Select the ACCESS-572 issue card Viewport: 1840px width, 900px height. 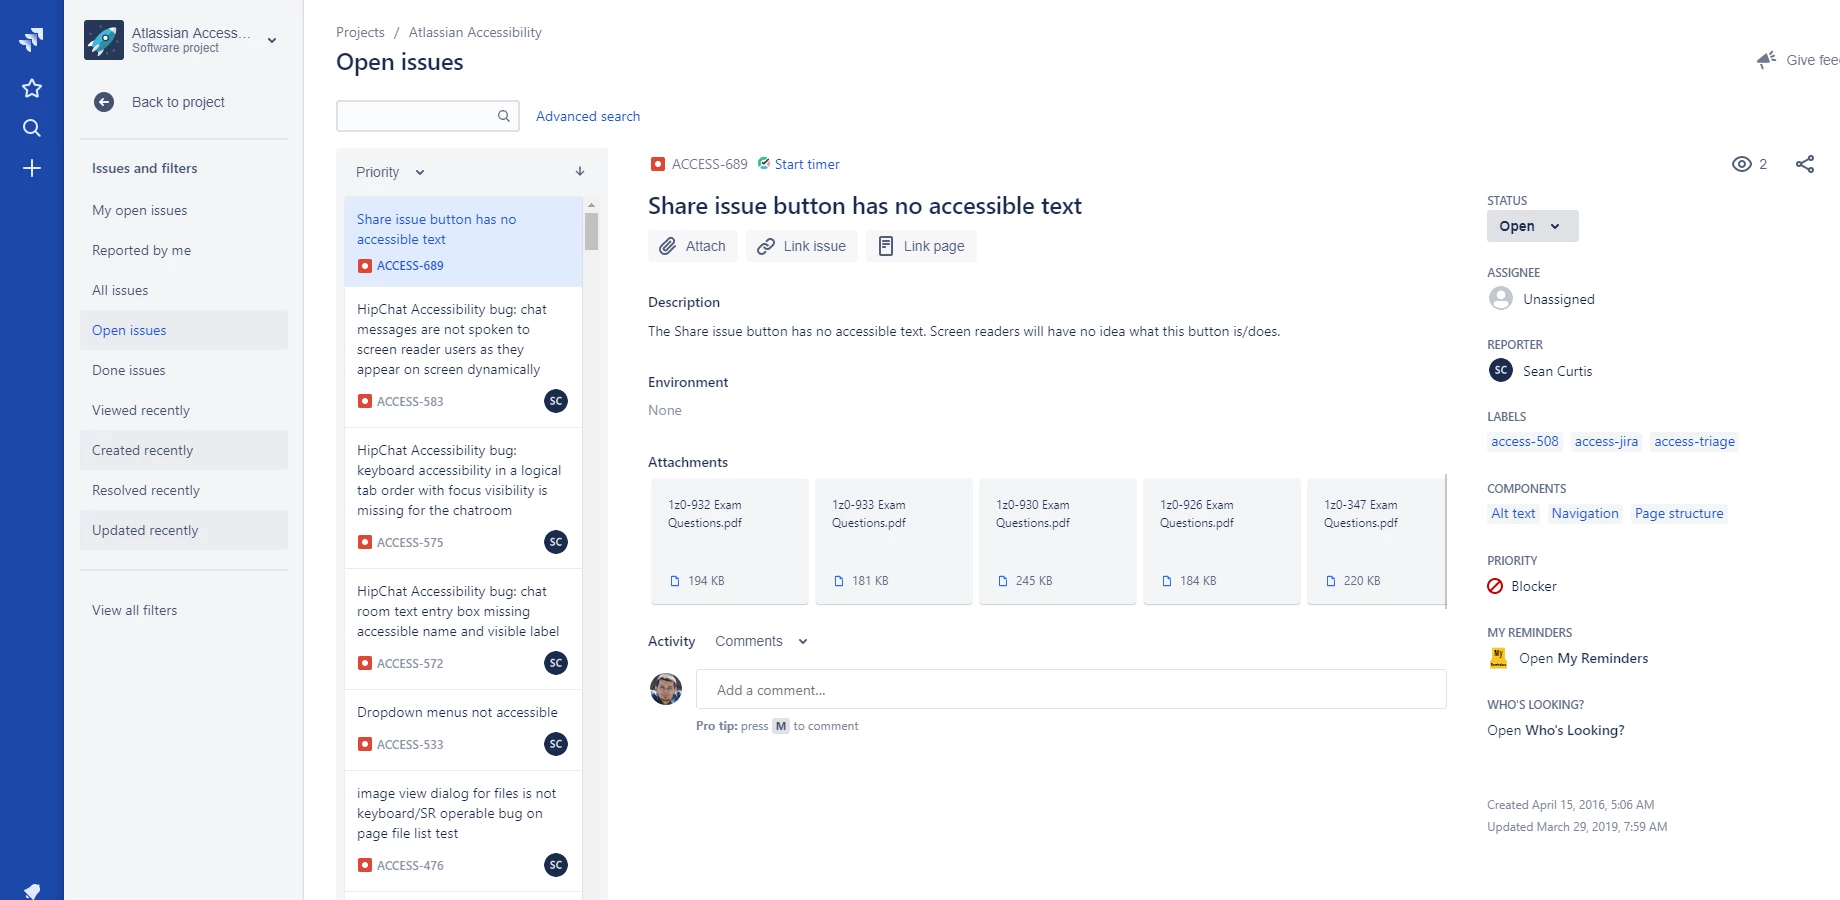tap(463, 629)
